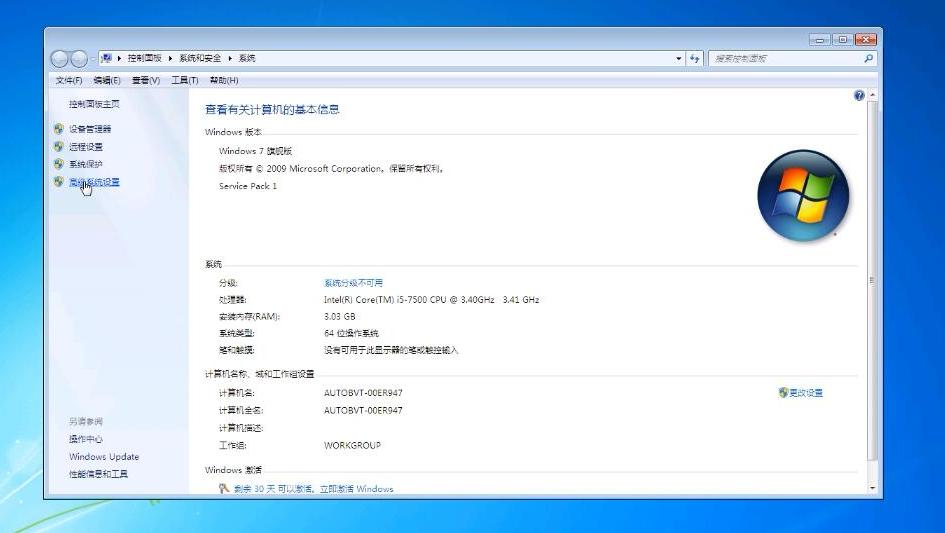Open 高级系统设置 link
Viewport: 945px width, 533px height.
pos(94,182)
